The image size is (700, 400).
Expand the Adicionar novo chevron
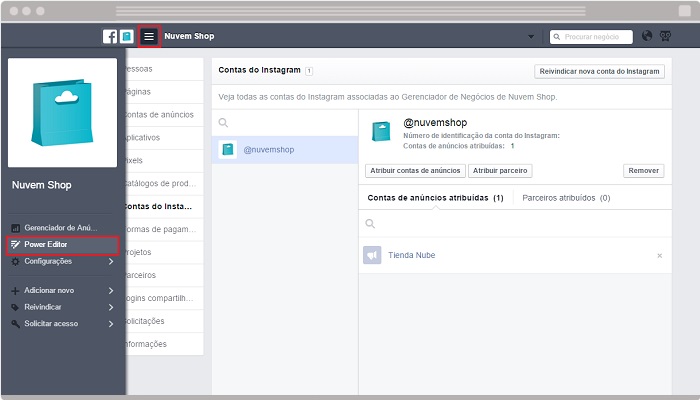pyautogui.click(x=111, y=291)
